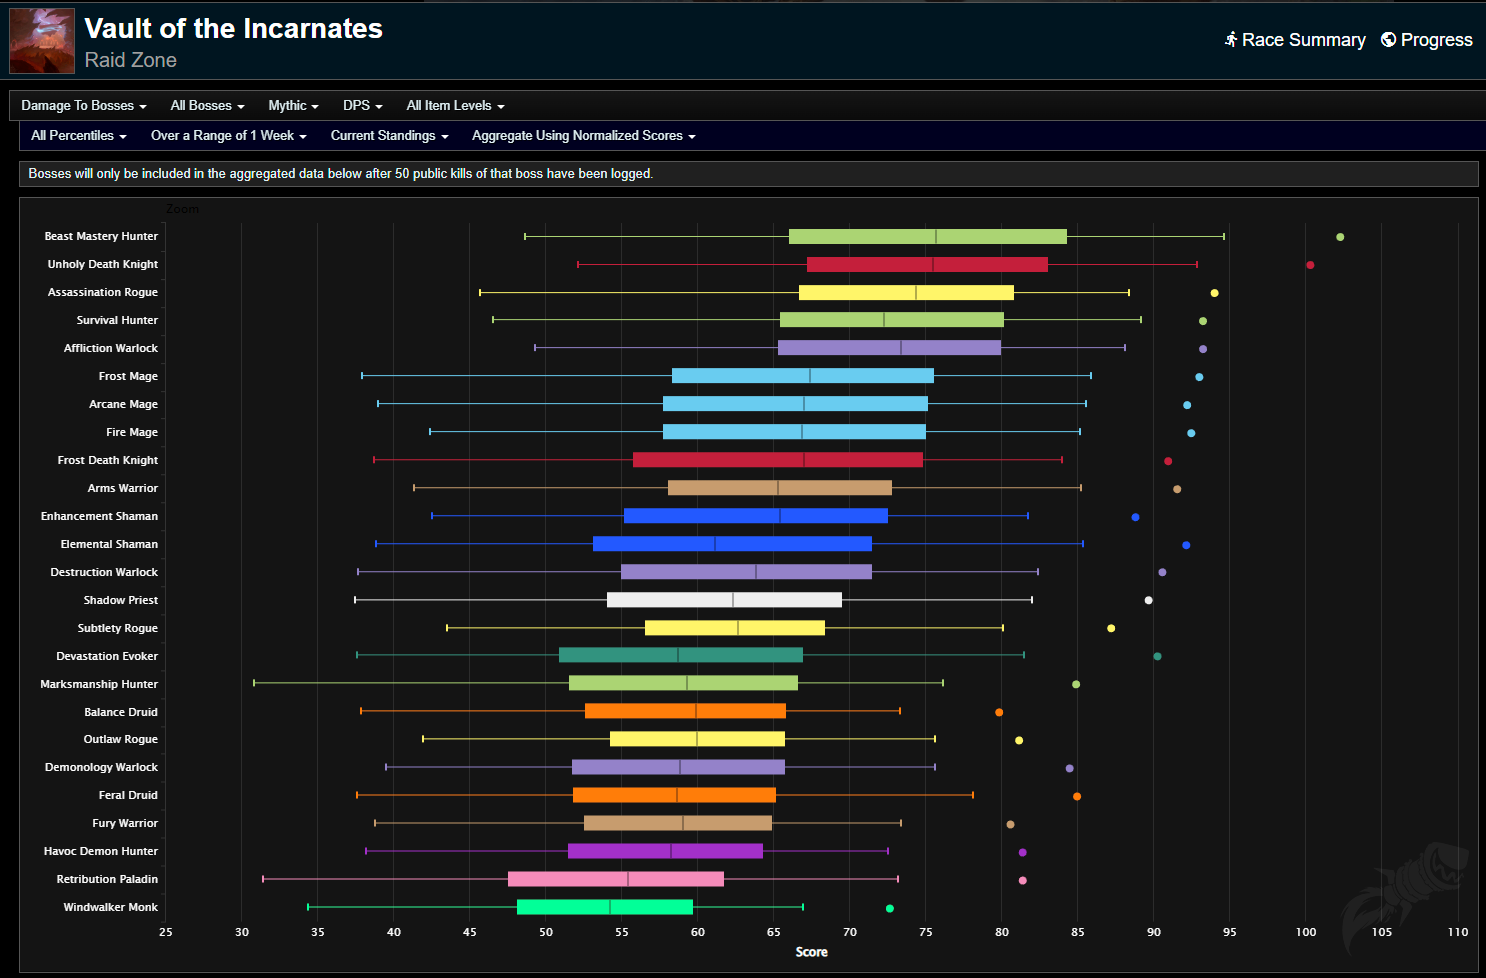The height and width of the screenshot is (978, 1486).
Task: Select the Over a Range of 1 Week menu
Action: (x=228, y=136)
